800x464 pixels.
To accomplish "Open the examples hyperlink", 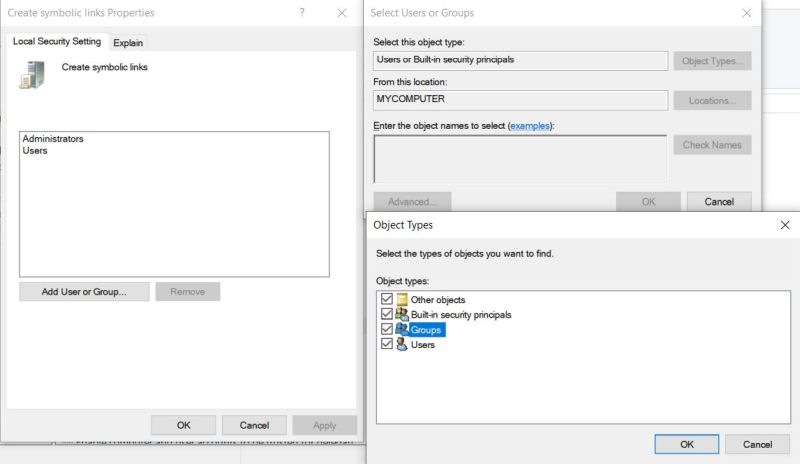I will 530,126.
